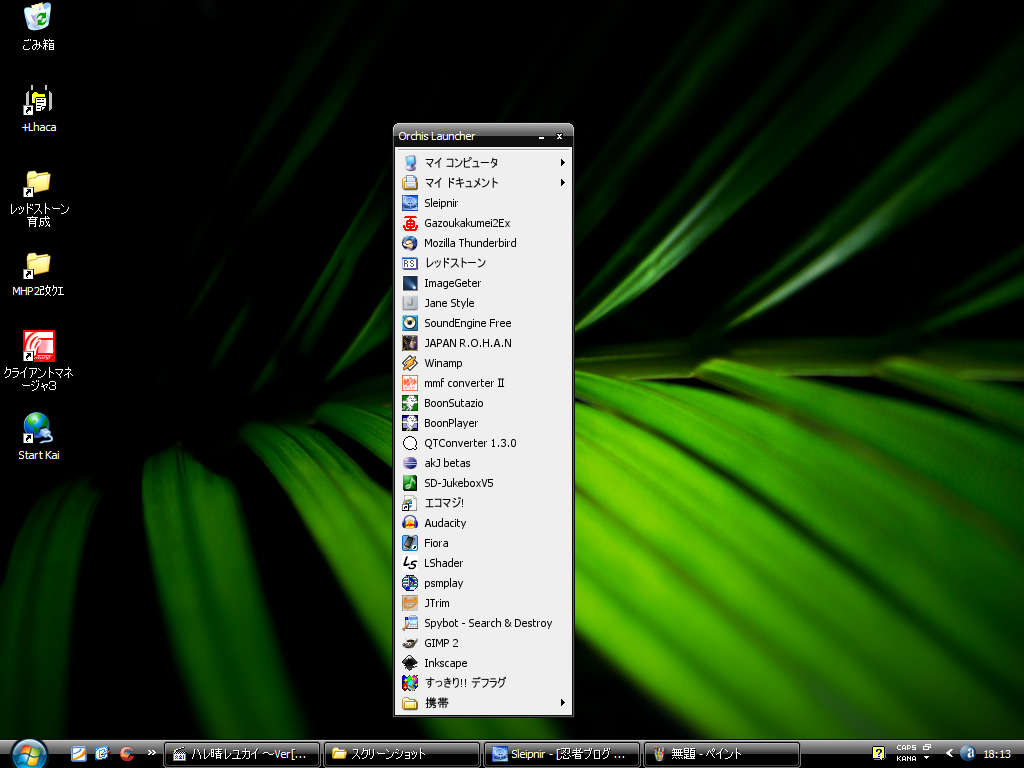
Task: Click the ImageGeter launcher icon
Action: click(409, 283)
